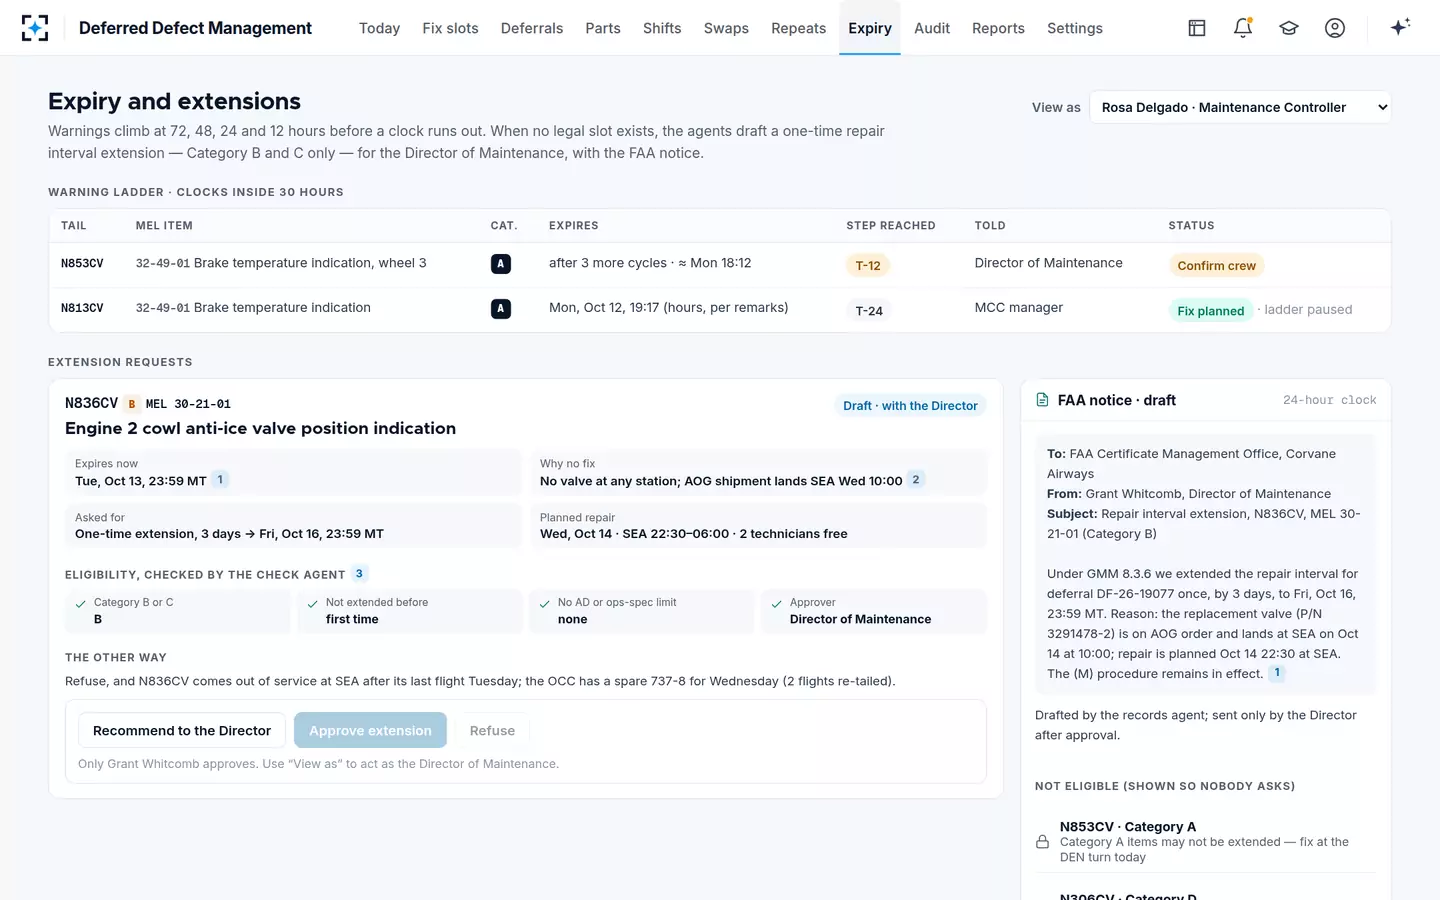The height and width of the screenshot is (900, 1440).
Task: Open footnote 3 beside eligibility heading
Action: [x=359, y=573]
